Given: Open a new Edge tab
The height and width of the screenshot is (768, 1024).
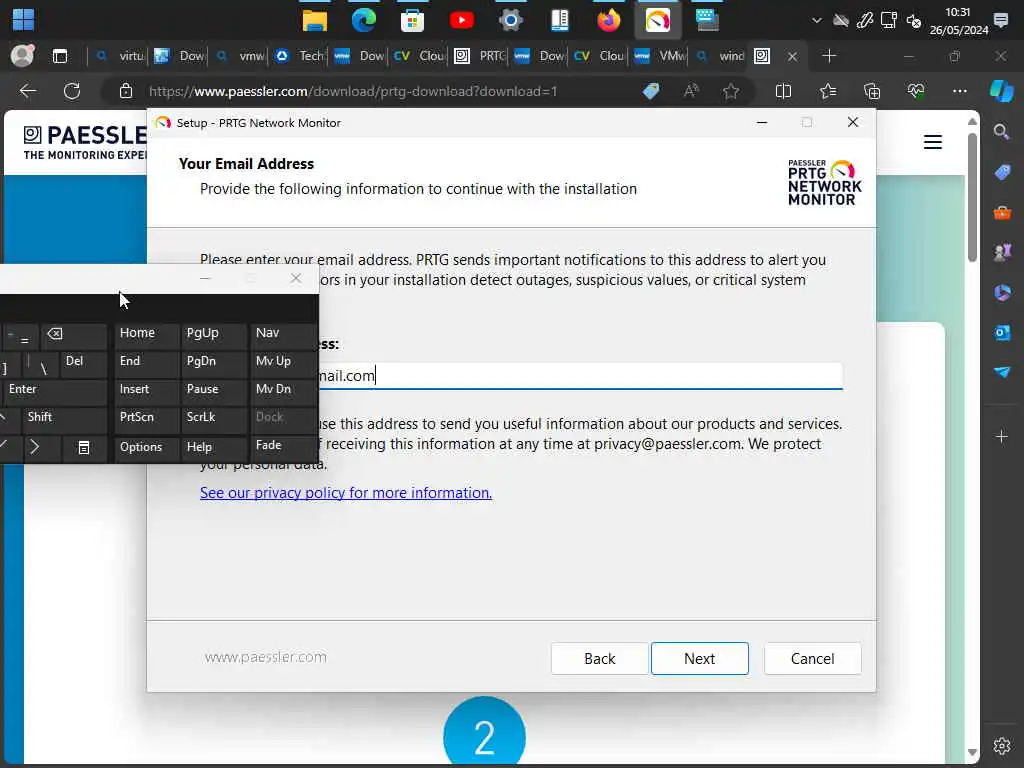Looking at the screenshot, I should click(x=829, y=56).
